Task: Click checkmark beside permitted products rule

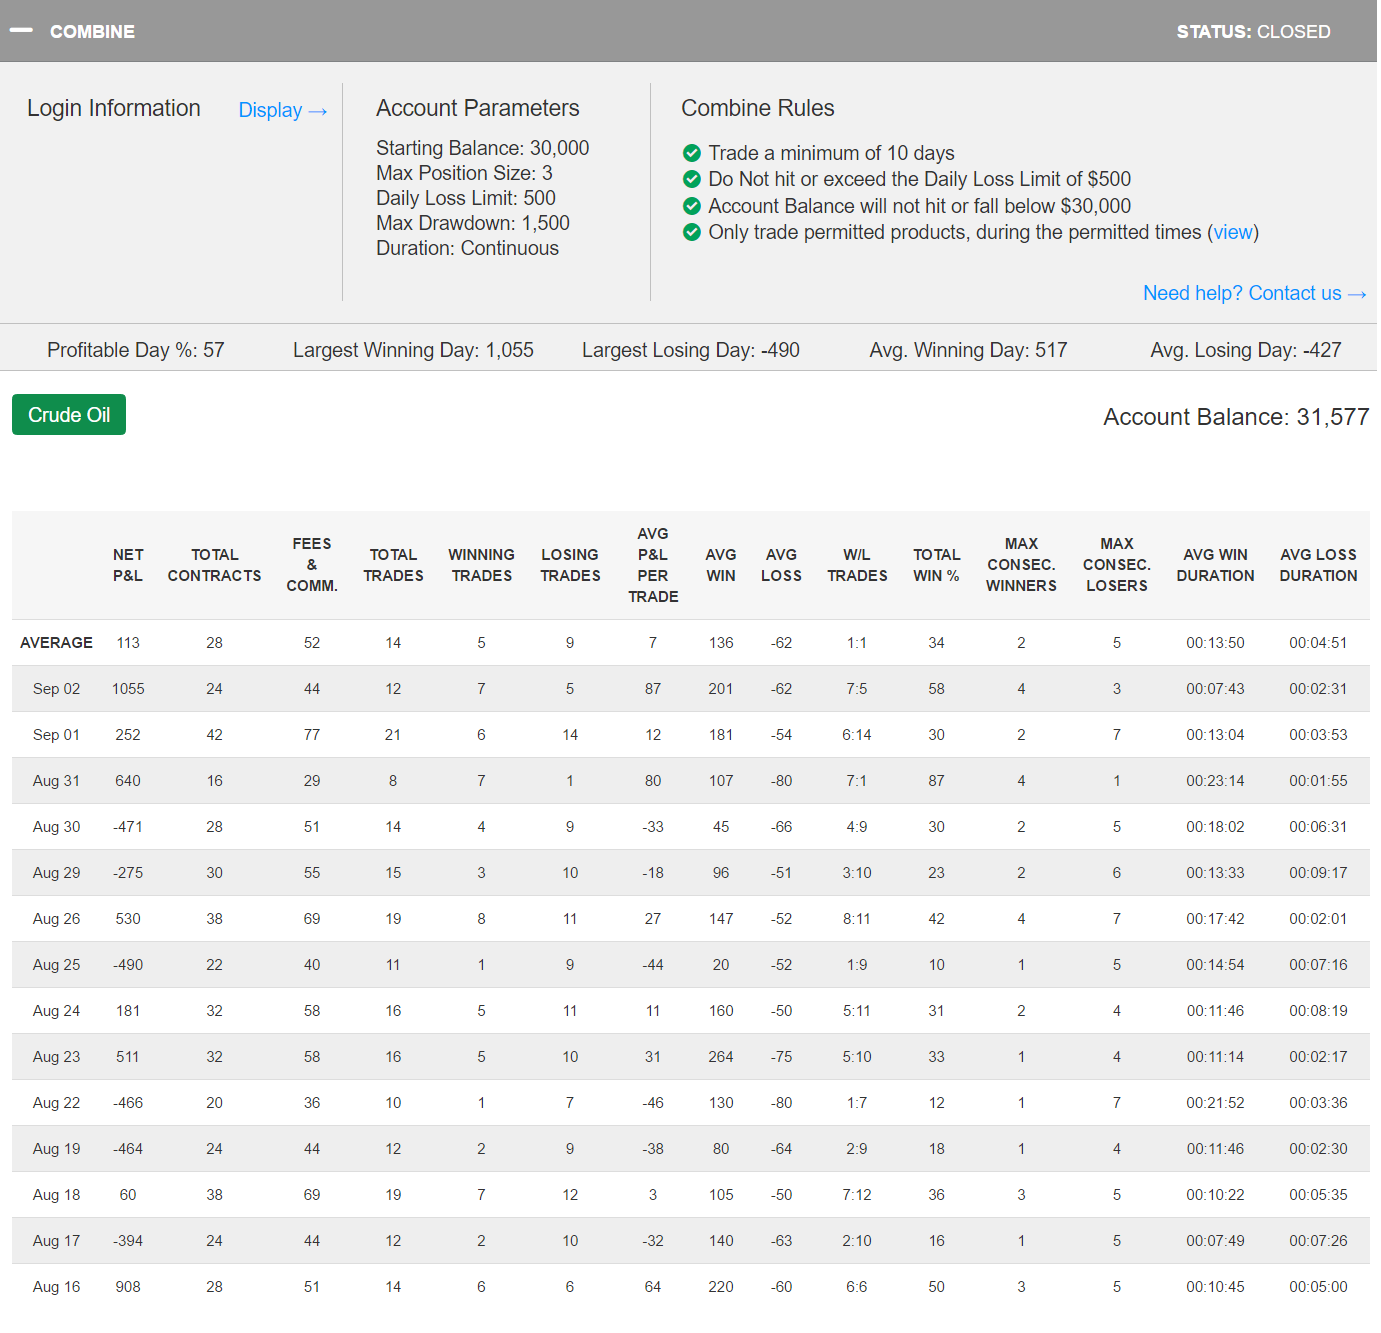Action: [691, 232]
